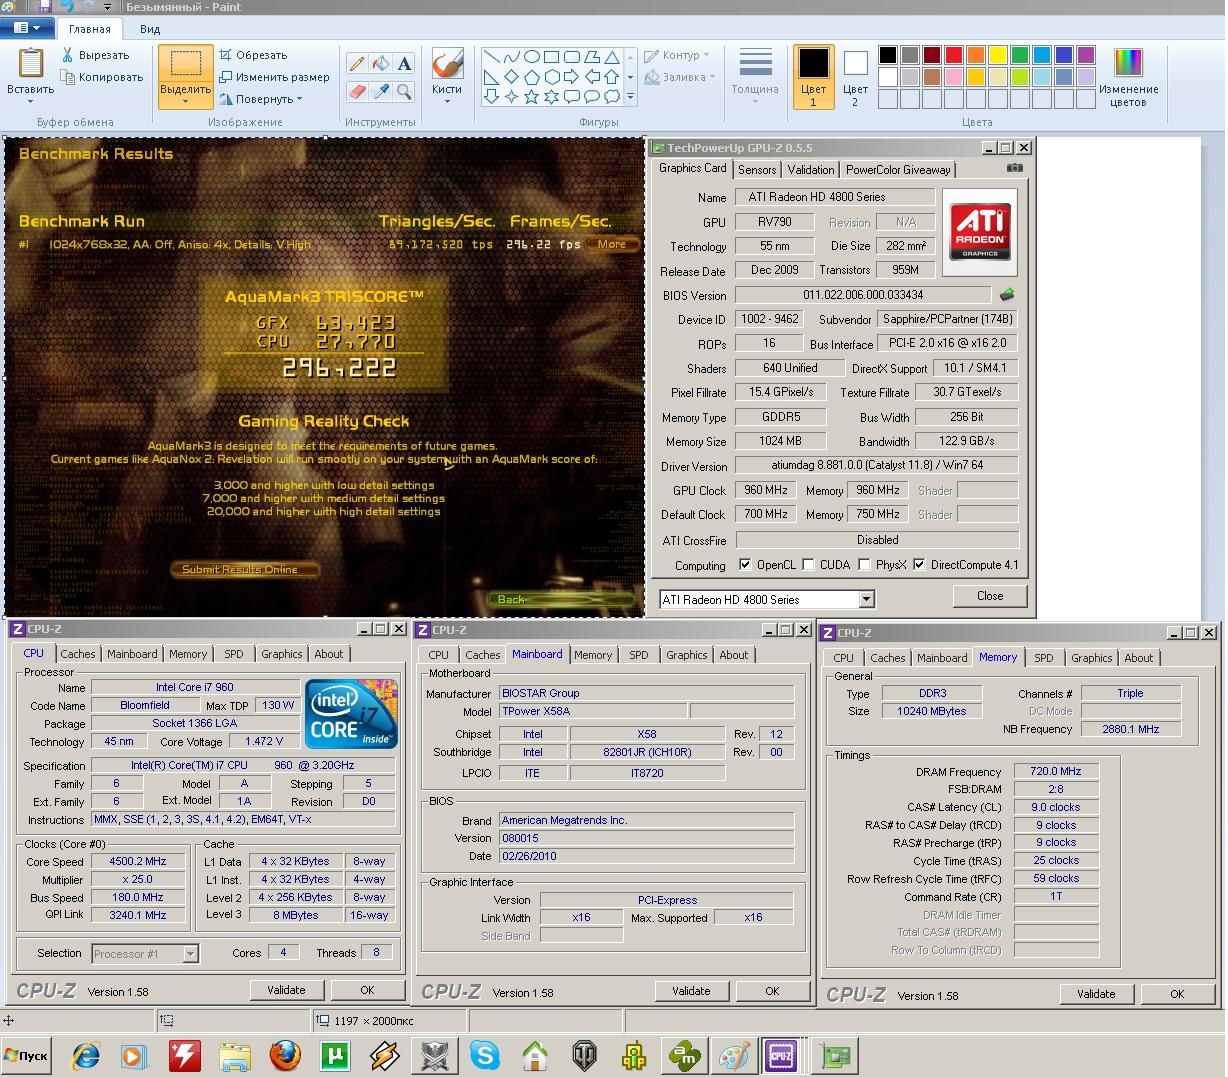Click the Вырезать (cut) scissors icon

[68, 55]
